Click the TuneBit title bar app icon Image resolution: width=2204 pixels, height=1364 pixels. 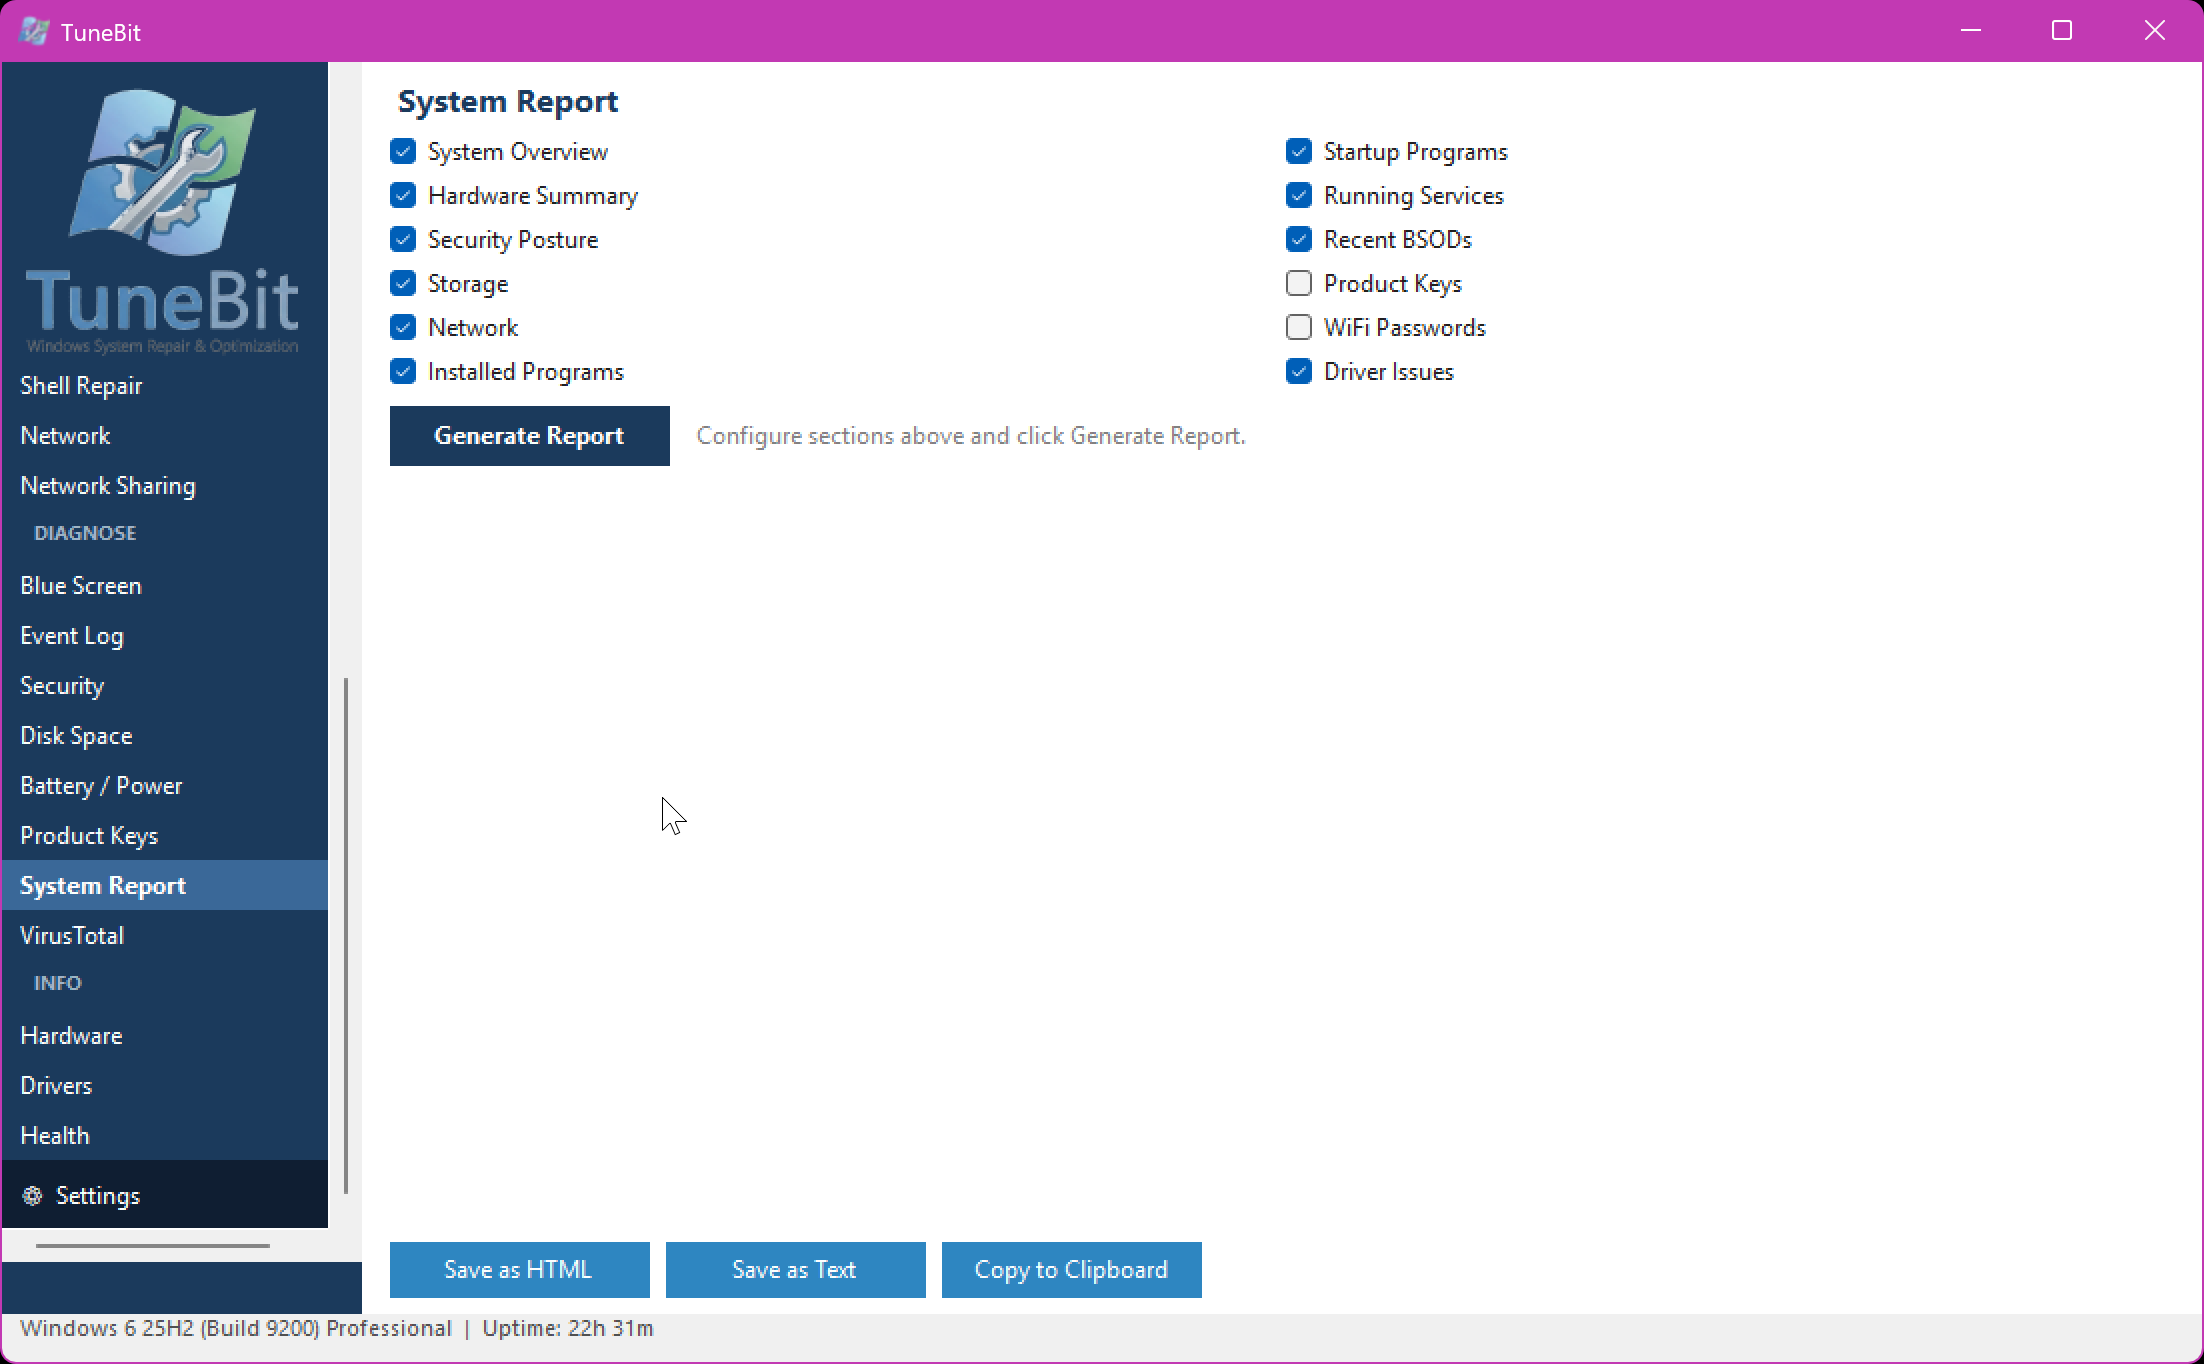coord(34,31)
